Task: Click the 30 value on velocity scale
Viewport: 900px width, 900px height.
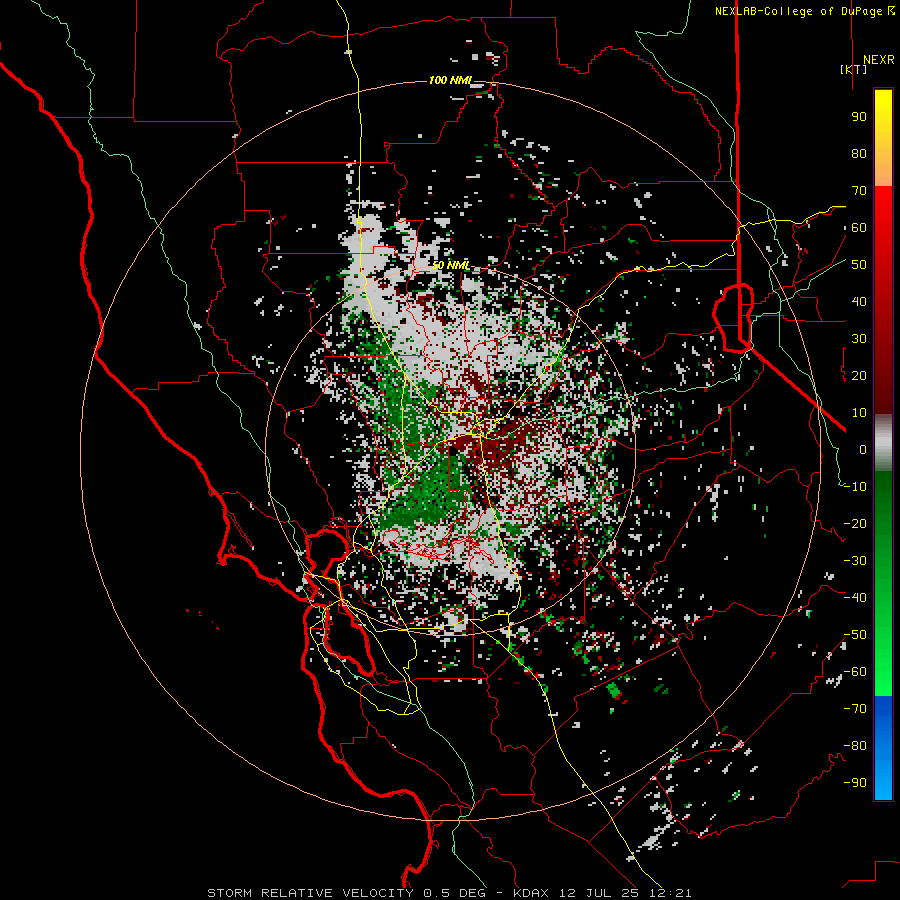Action: [x=859, y=339]
